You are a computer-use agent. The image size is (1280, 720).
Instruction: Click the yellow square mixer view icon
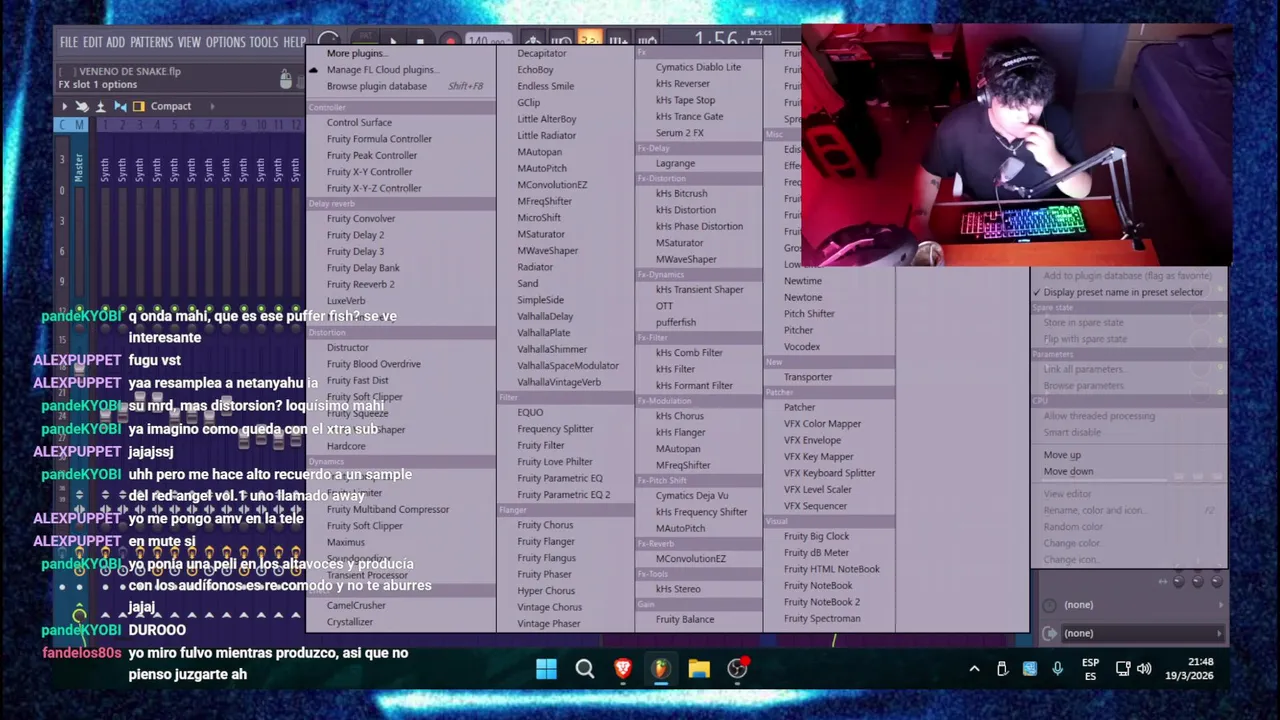coord(139,106)
